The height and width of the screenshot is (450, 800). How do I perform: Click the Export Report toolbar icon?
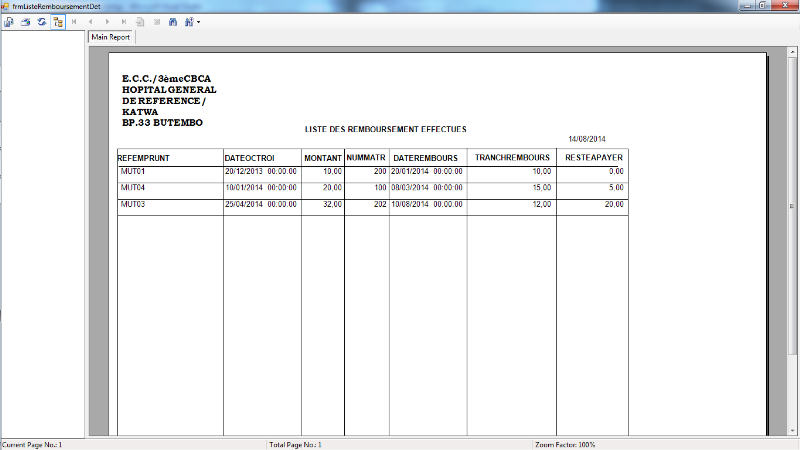[x=9, y=22]
